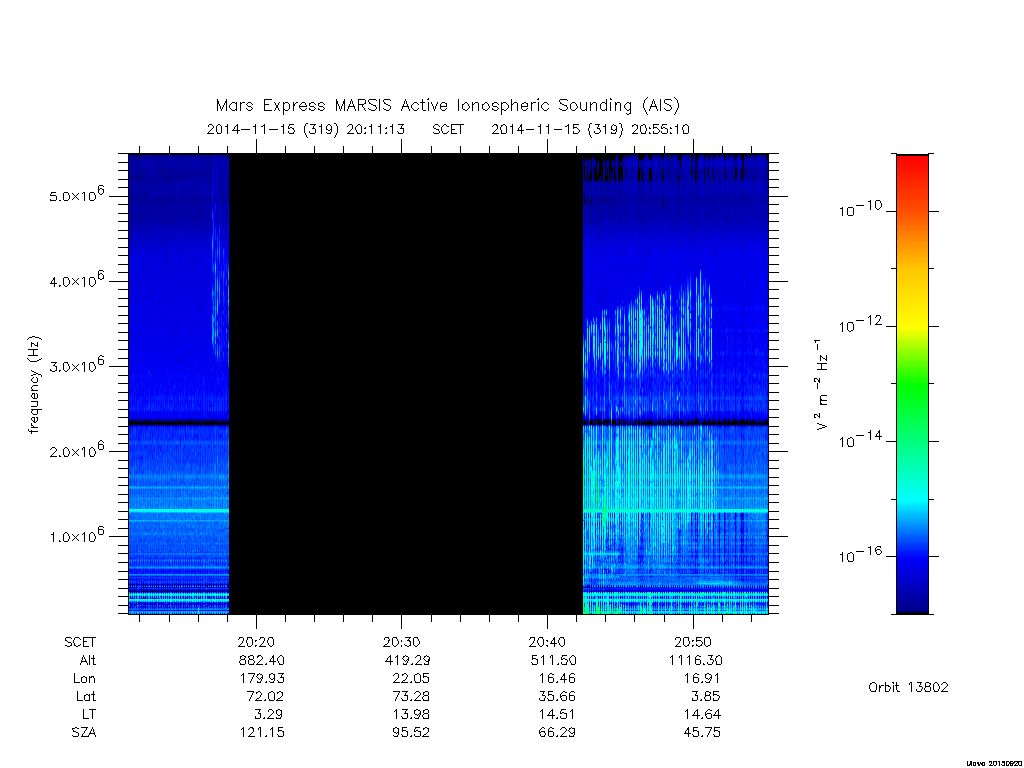Click the start timestamp 2014-11-15 20:11:13

306,129
